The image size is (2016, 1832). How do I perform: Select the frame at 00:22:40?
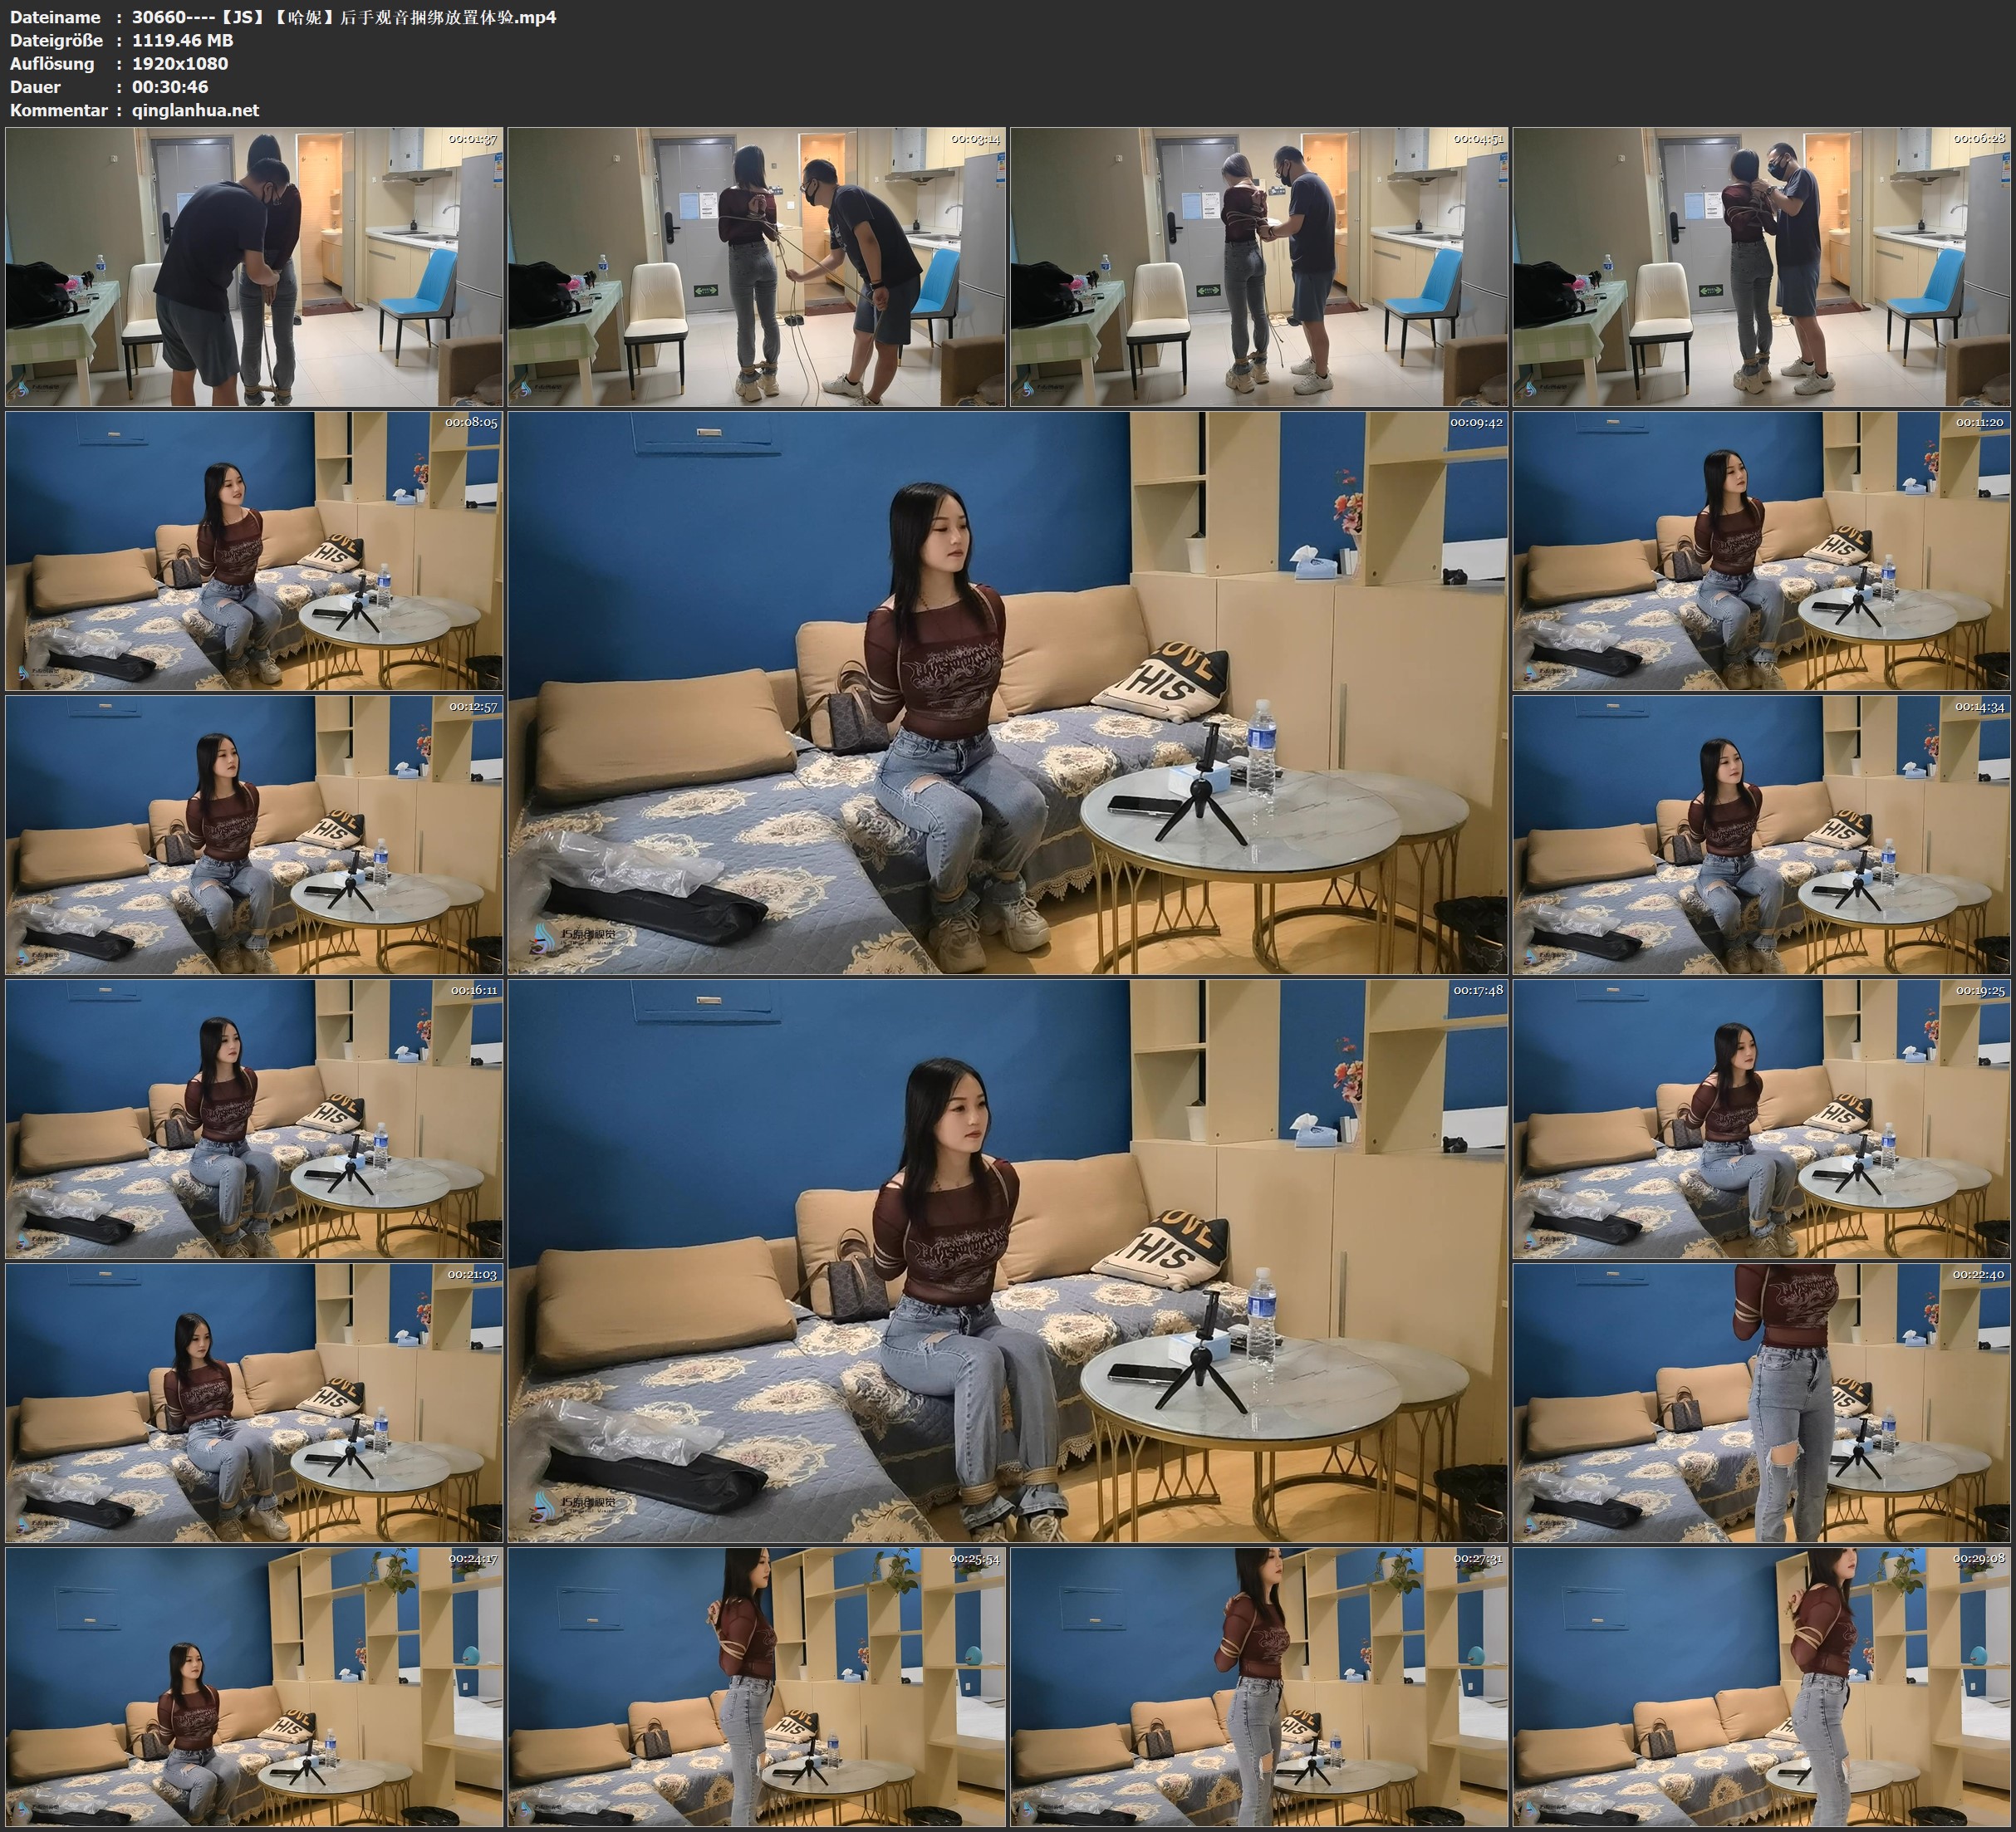click(x=1762, y=1402)
